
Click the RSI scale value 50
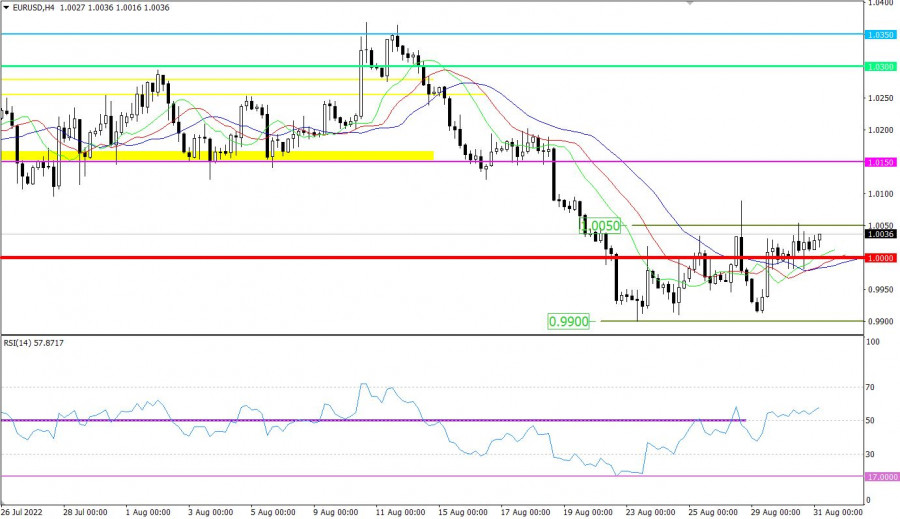(870, 421)
